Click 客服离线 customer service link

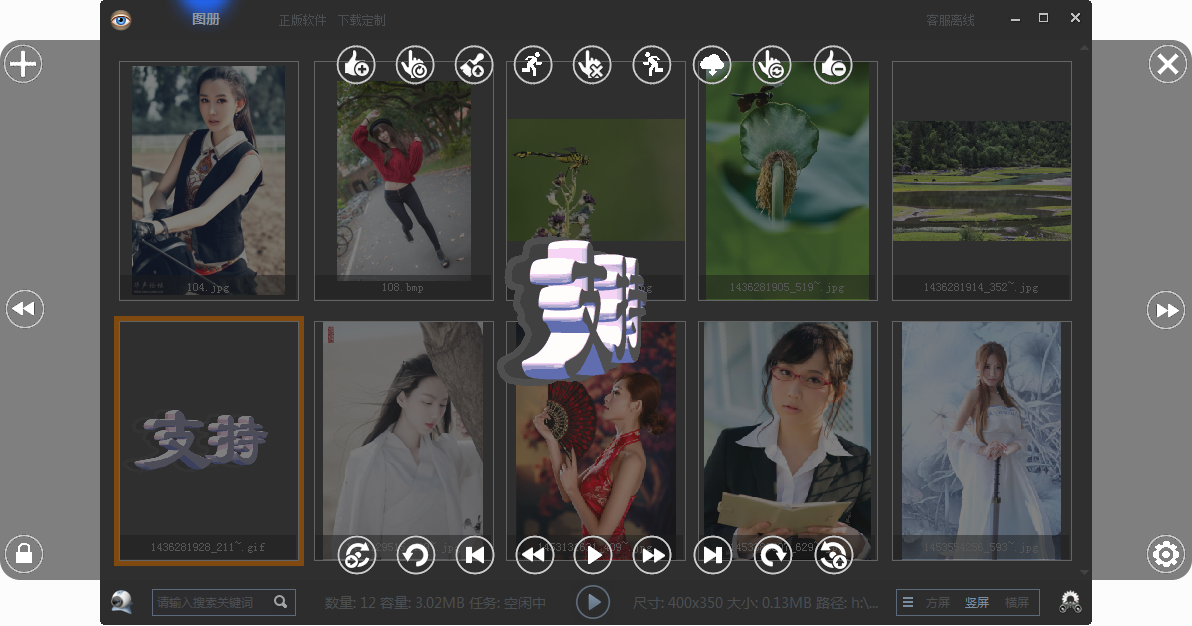point(950,21)
